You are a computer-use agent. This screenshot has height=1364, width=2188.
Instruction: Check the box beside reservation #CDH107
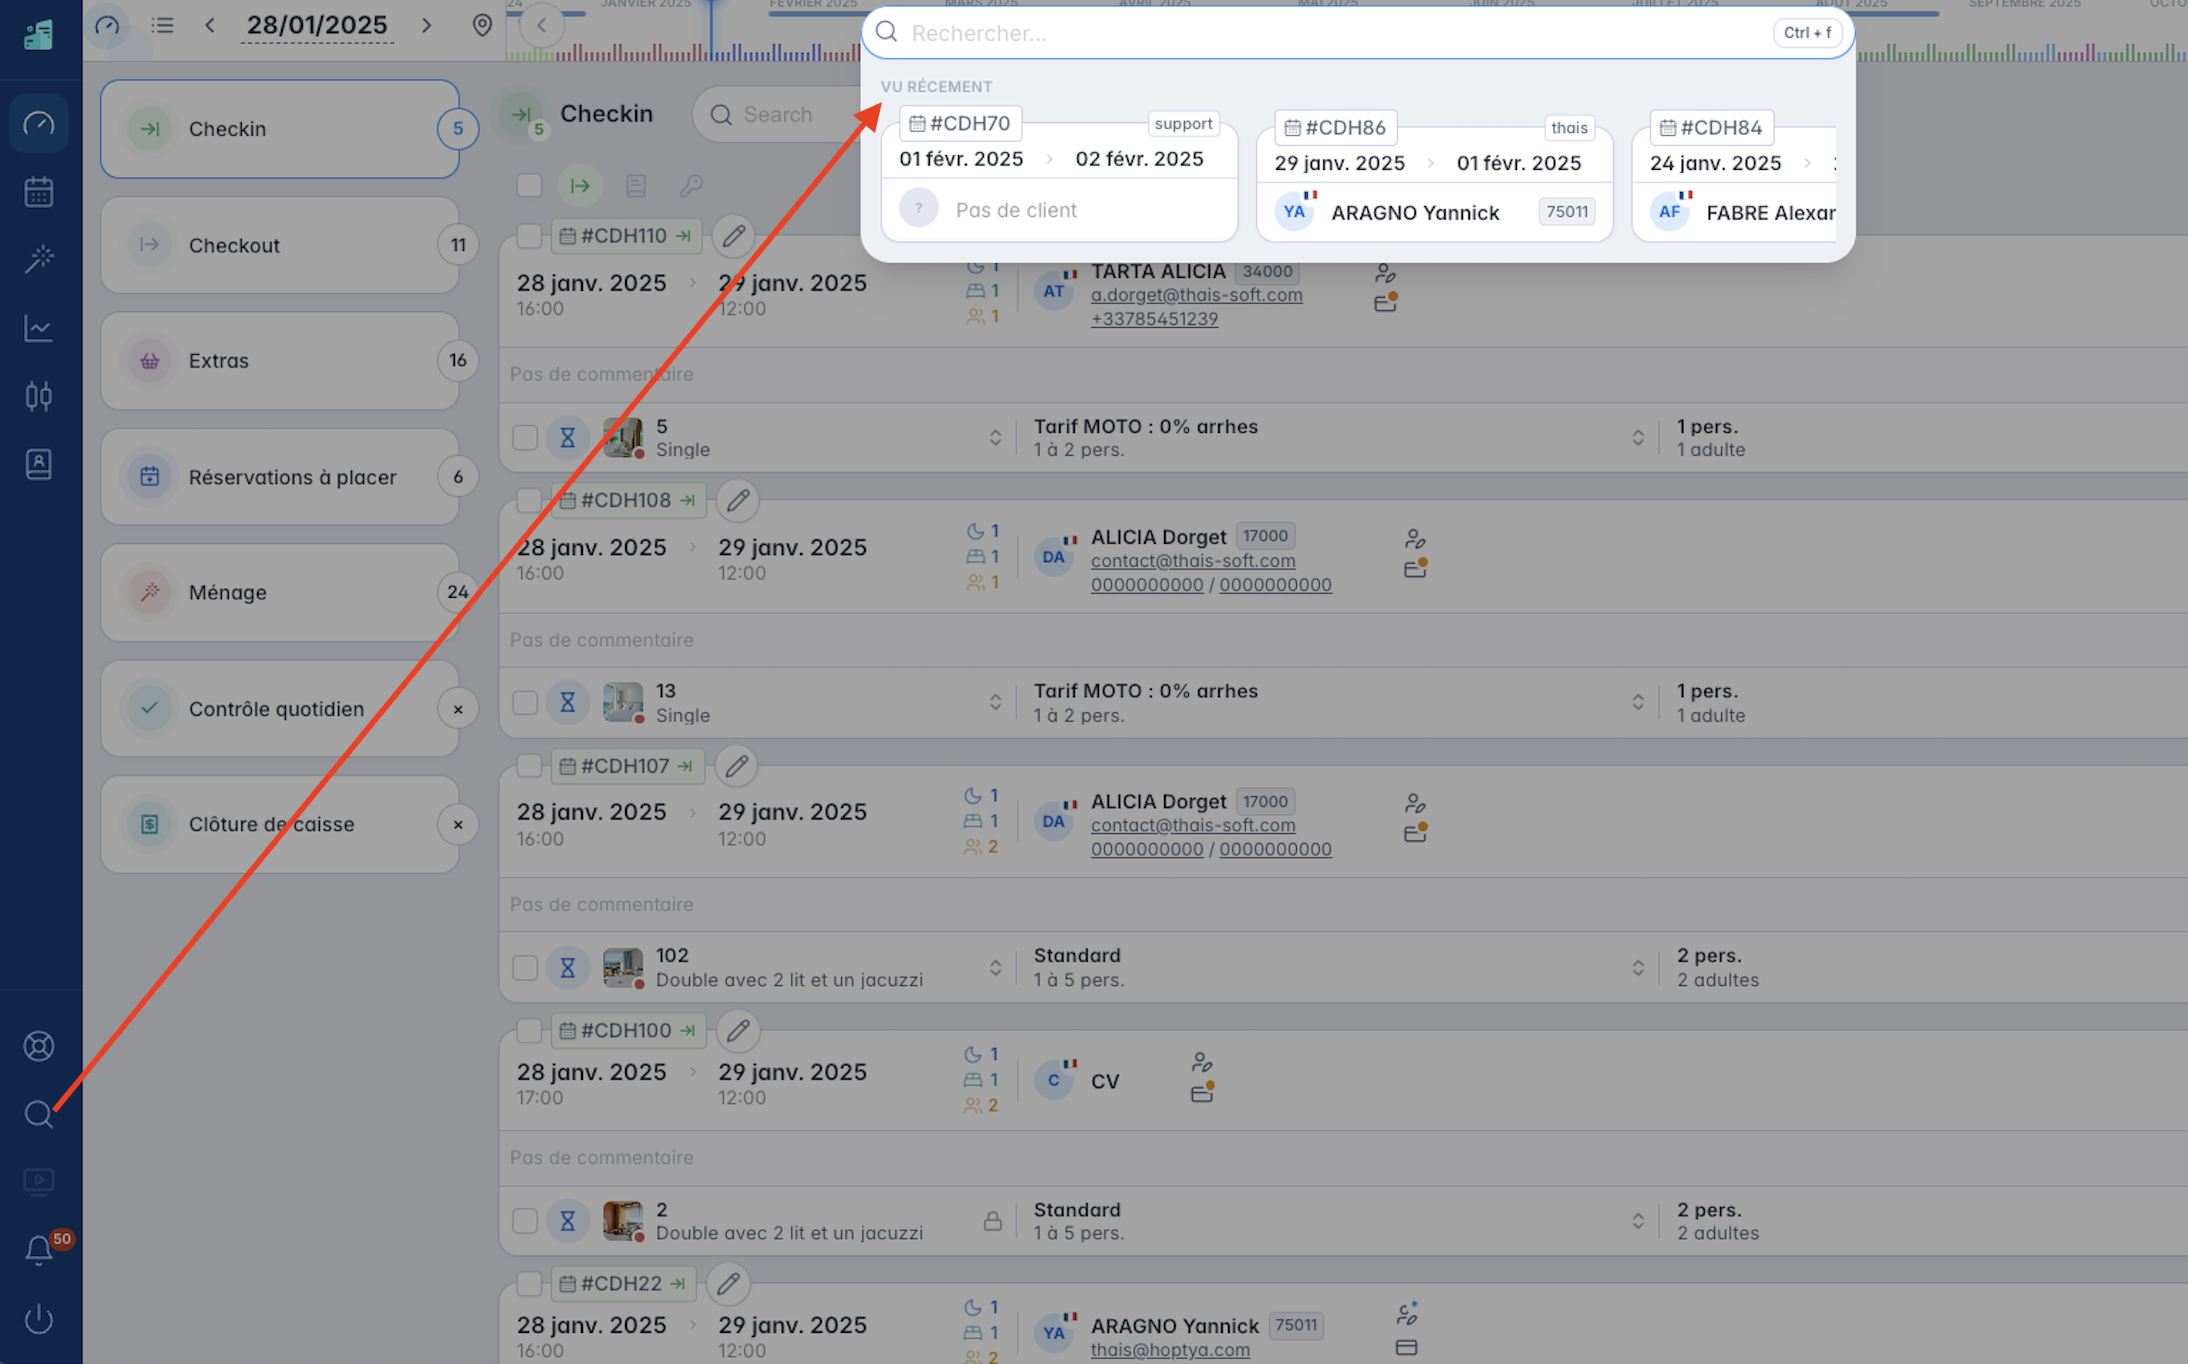click(x=529, y=766)
